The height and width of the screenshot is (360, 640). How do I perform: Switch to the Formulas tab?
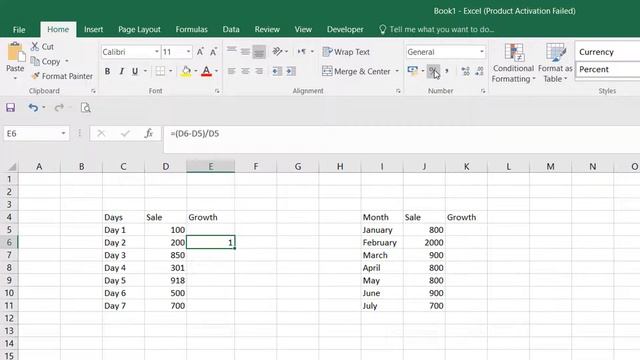point(191,29)
